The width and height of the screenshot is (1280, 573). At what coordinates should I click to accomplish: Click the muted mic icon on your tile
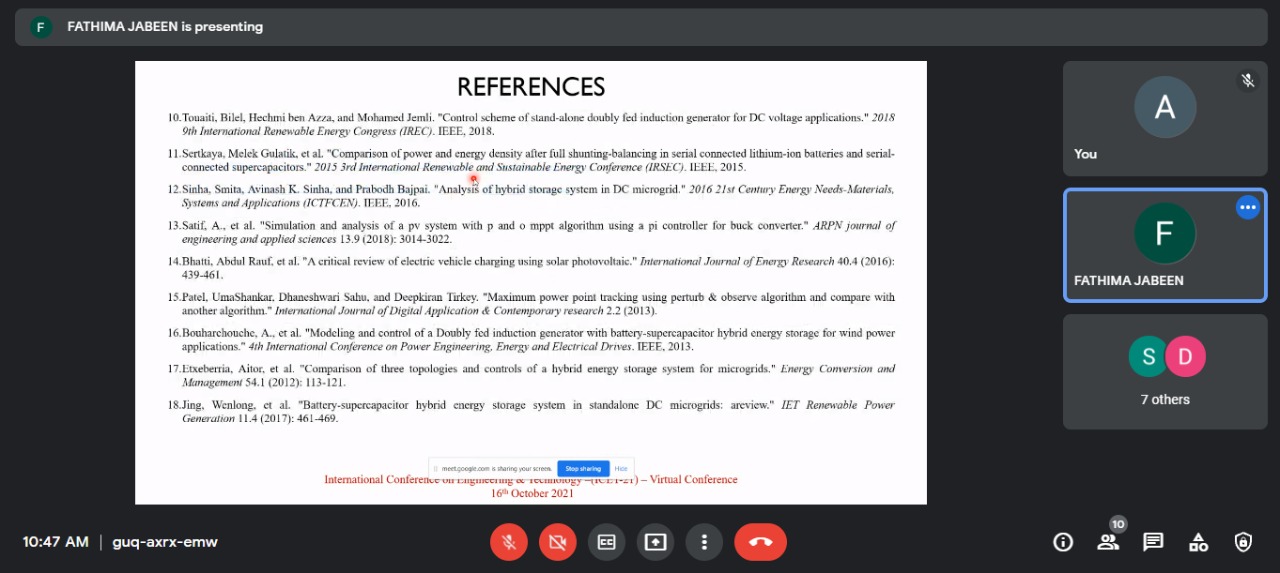[x=1247, y=80]
